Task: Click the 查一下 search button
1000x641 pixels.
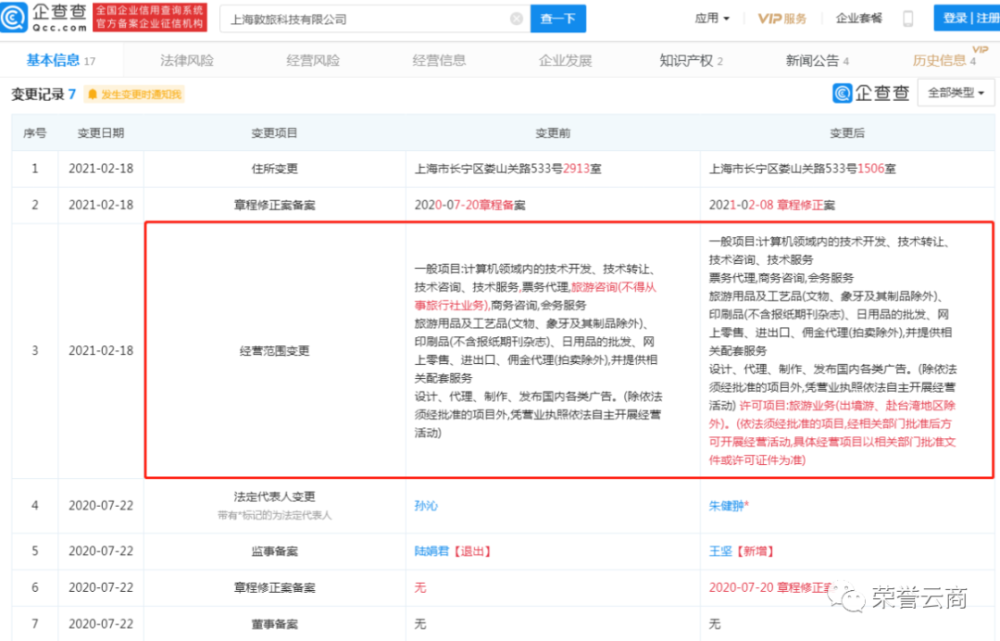Action: pyautogui.click(x=558, y=19)
